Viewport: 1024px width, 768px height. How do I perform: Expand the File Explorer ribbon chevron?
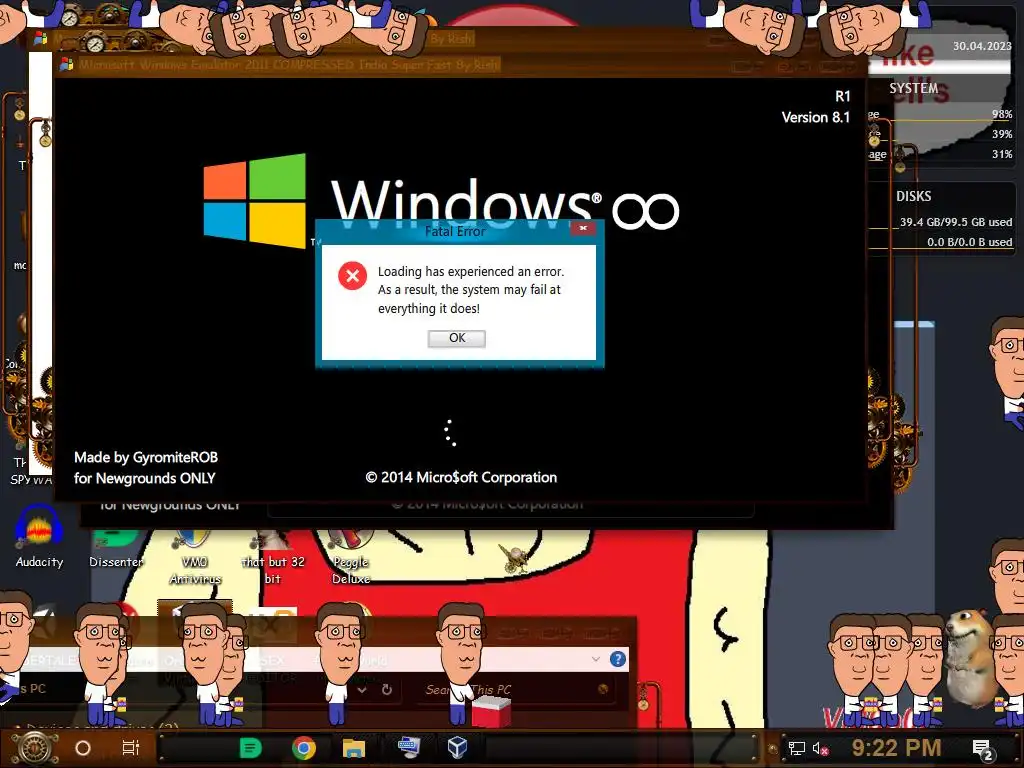click(x=596, y=659)
